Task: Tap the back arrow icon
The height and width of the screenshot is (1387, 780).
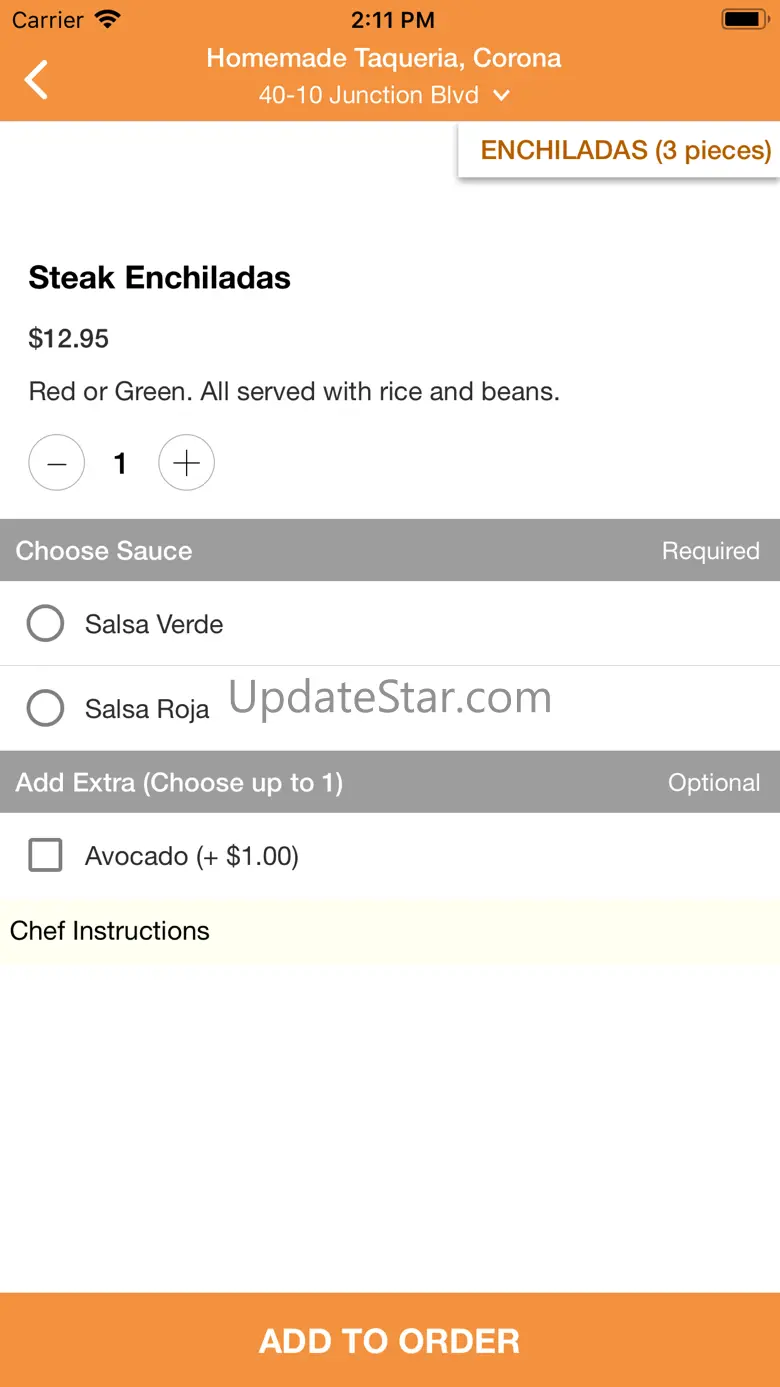Action: [37, 79]
